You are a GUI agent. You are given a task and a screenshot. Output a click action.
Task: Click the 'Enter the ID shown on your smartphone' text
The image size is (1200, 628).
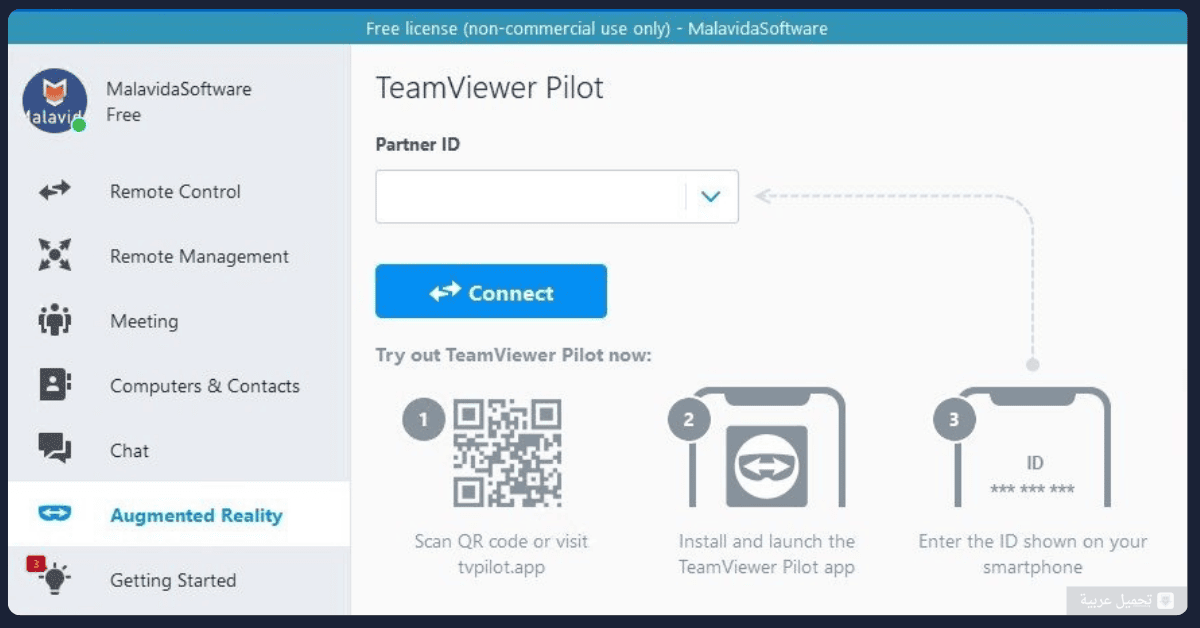tap(1033, 554)
